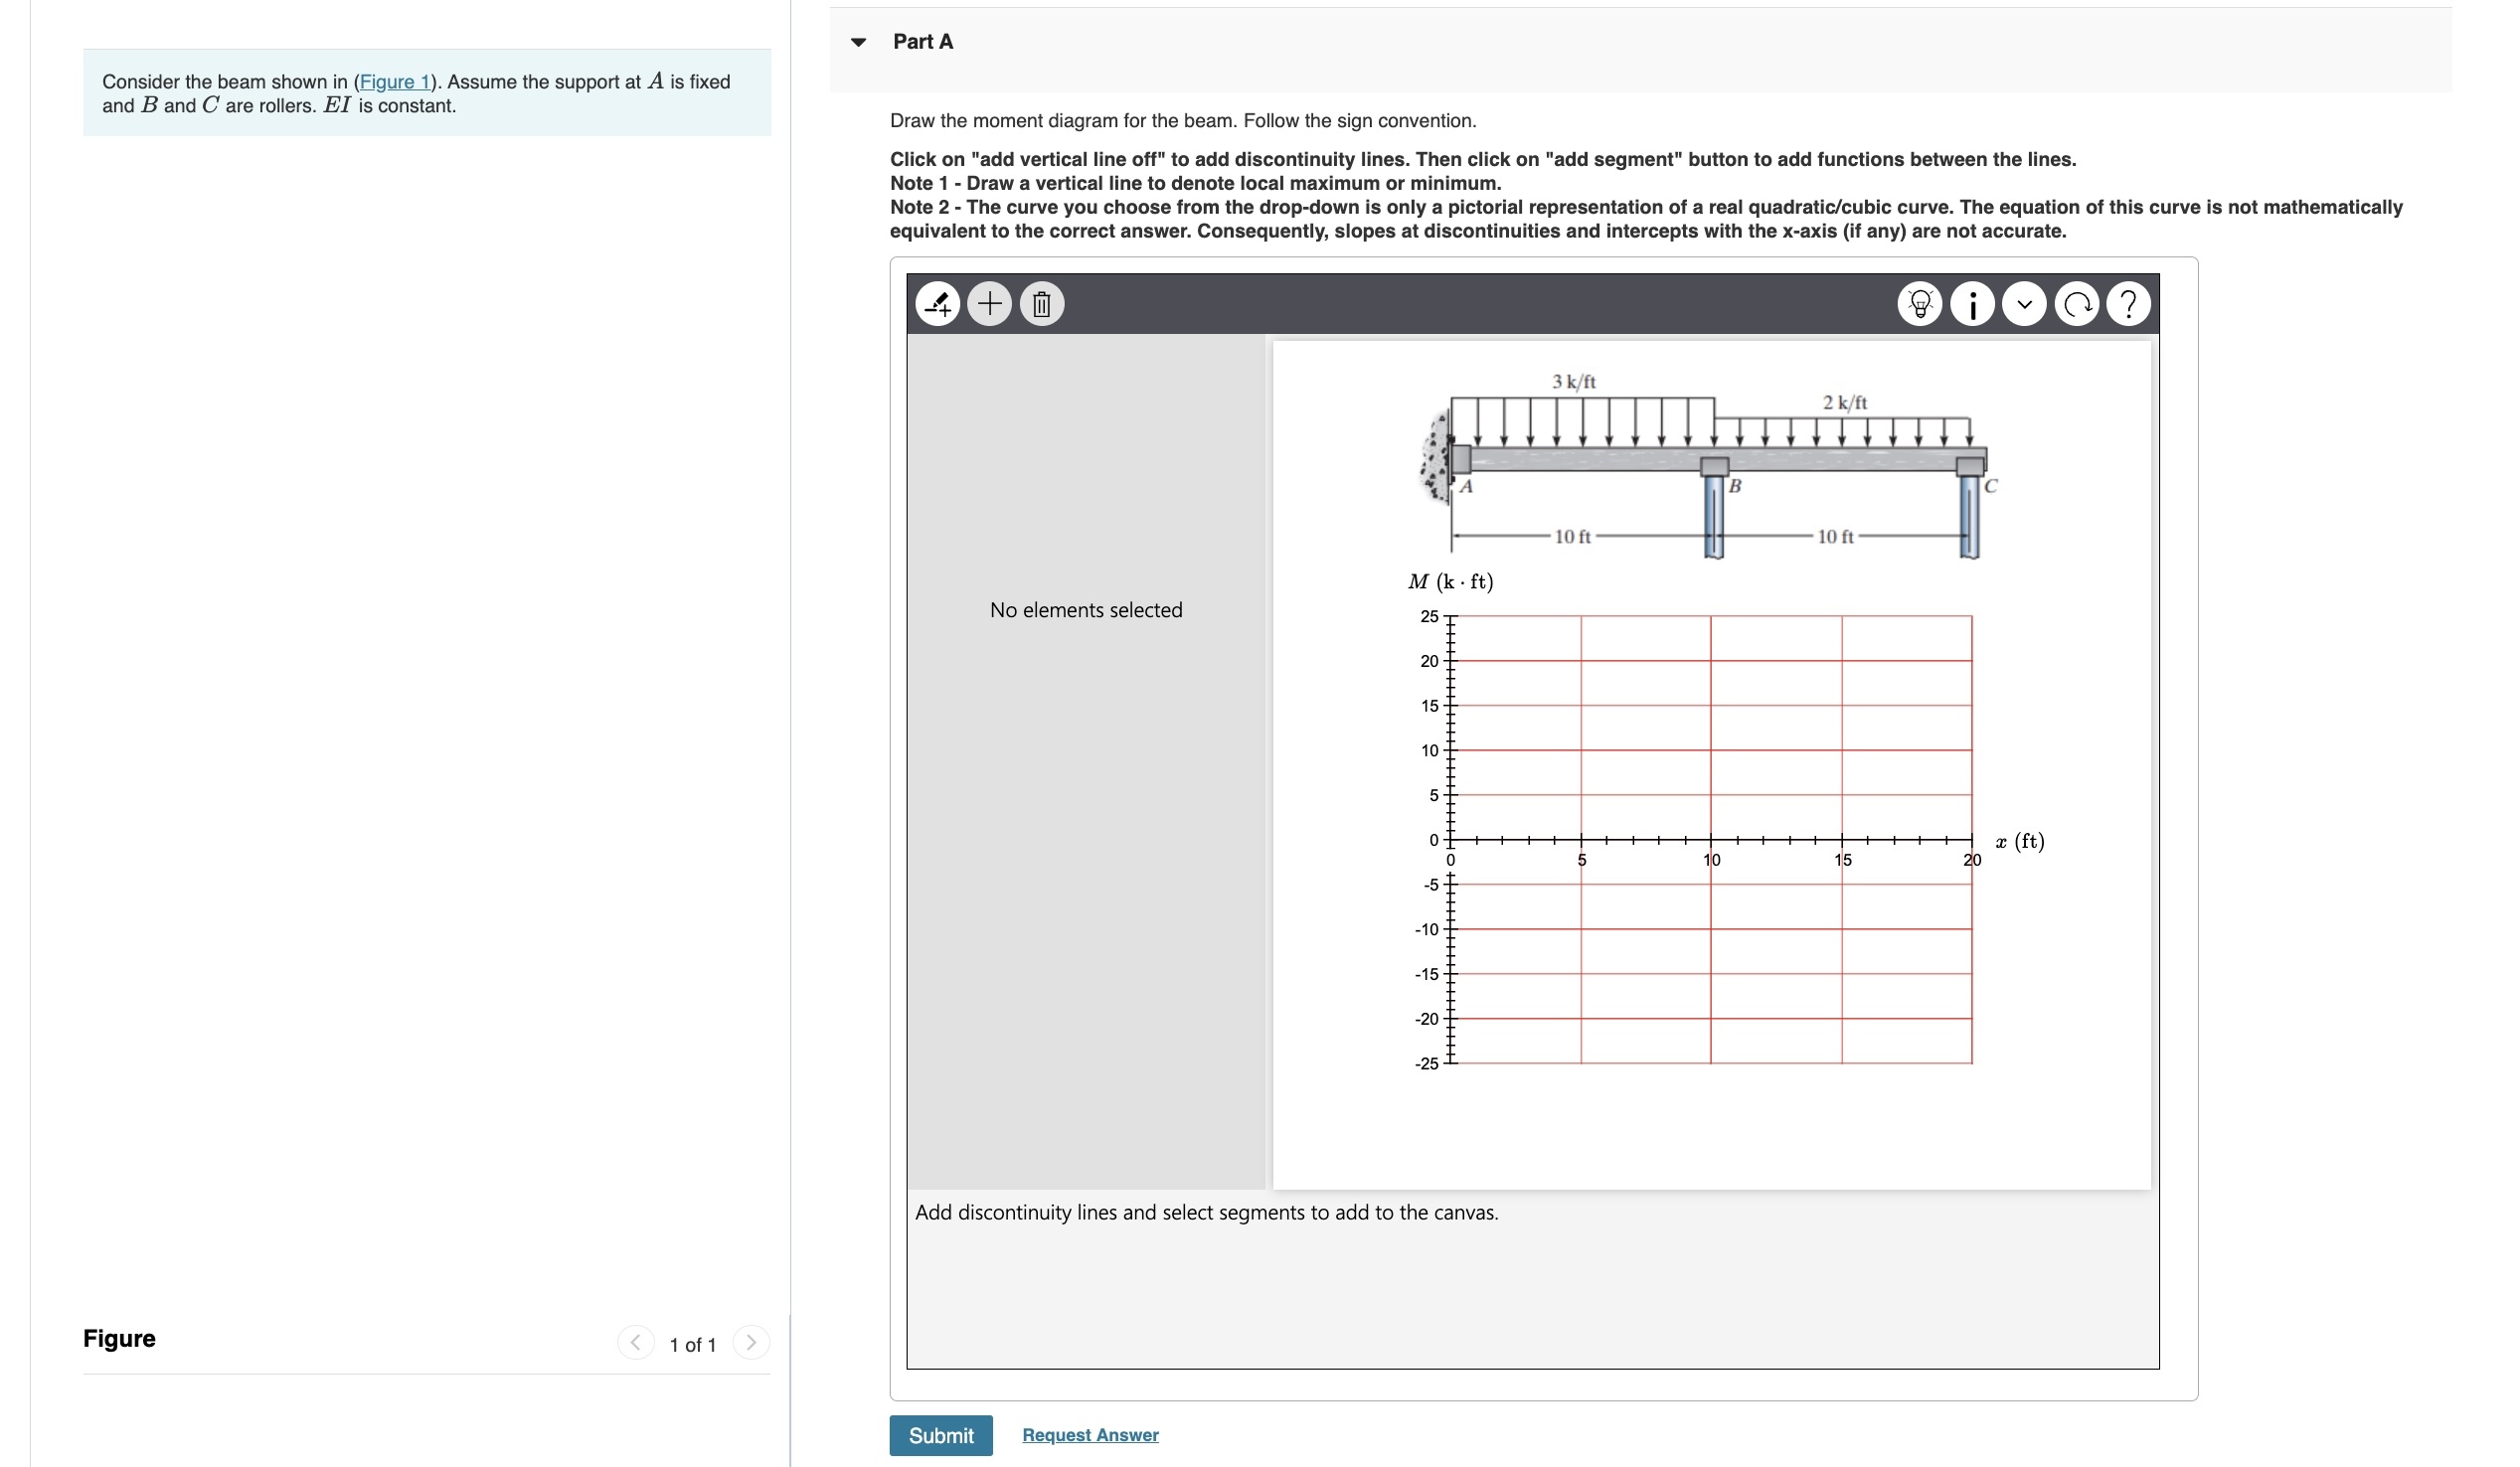Reset the diagram with the circular arrow icon
This screenshot has height=1467, width=2520.
tap(2077, 303)
